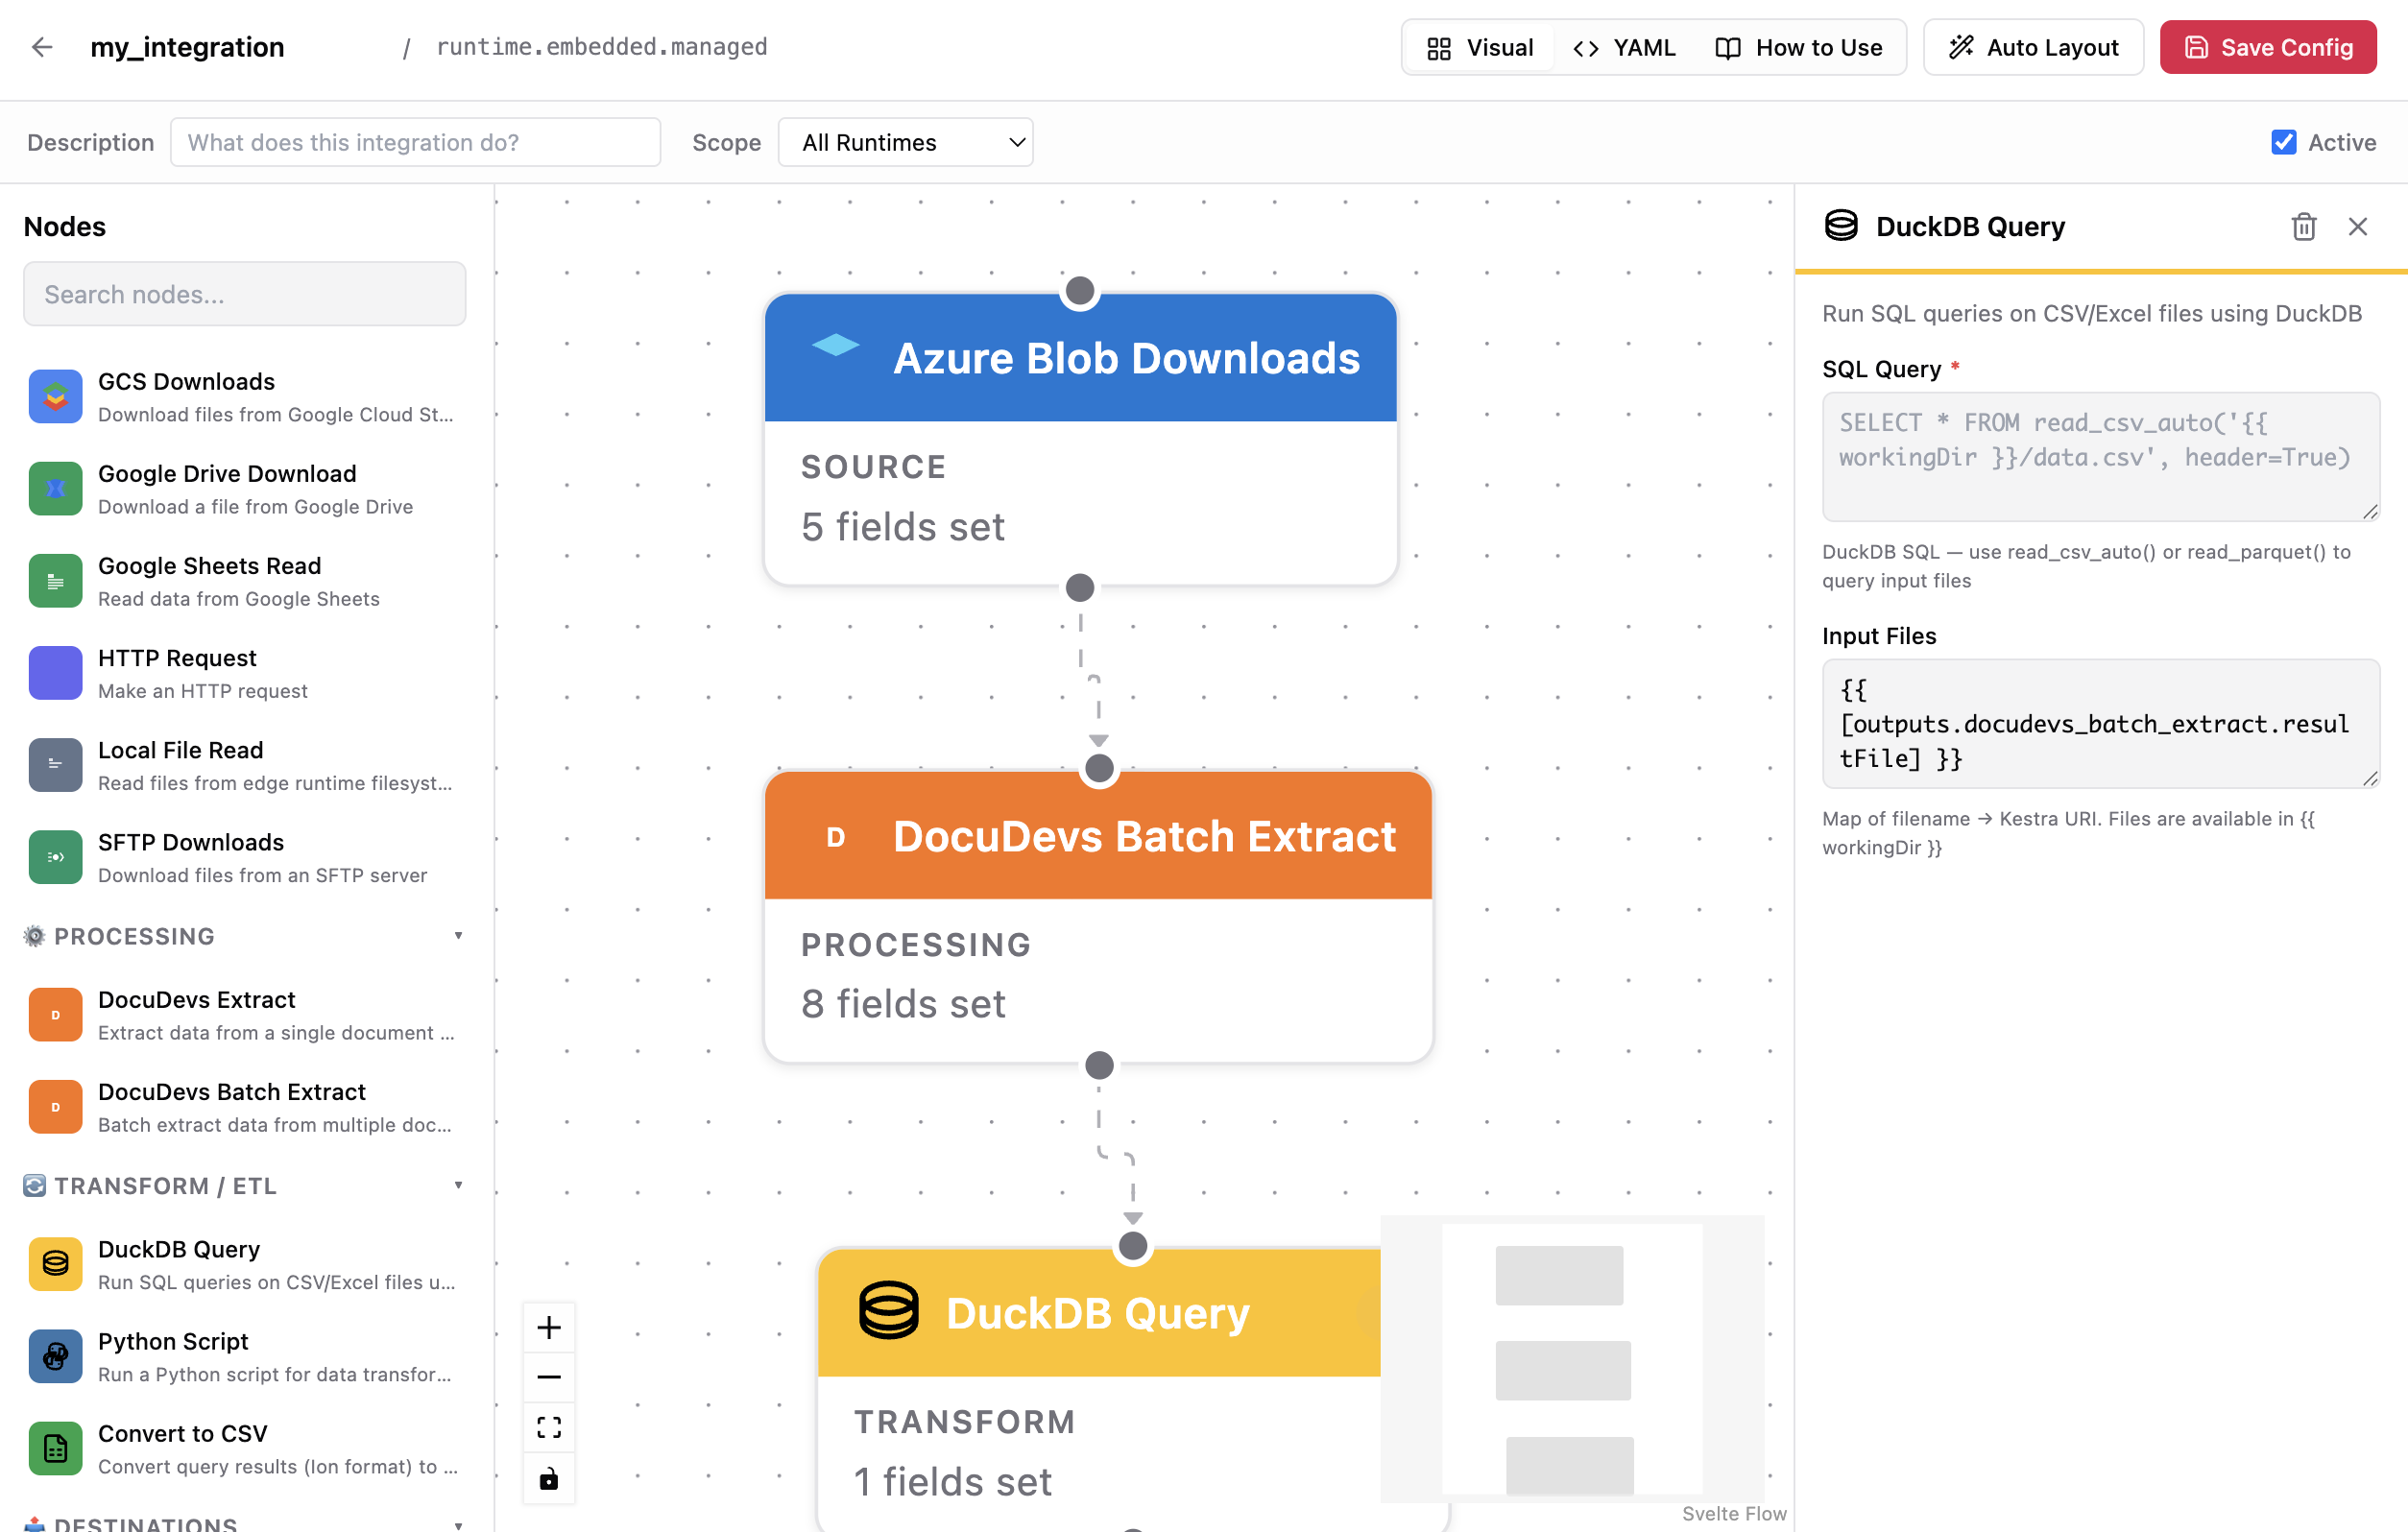Select the DocuDevs Extract node icon

(55, 1015)
